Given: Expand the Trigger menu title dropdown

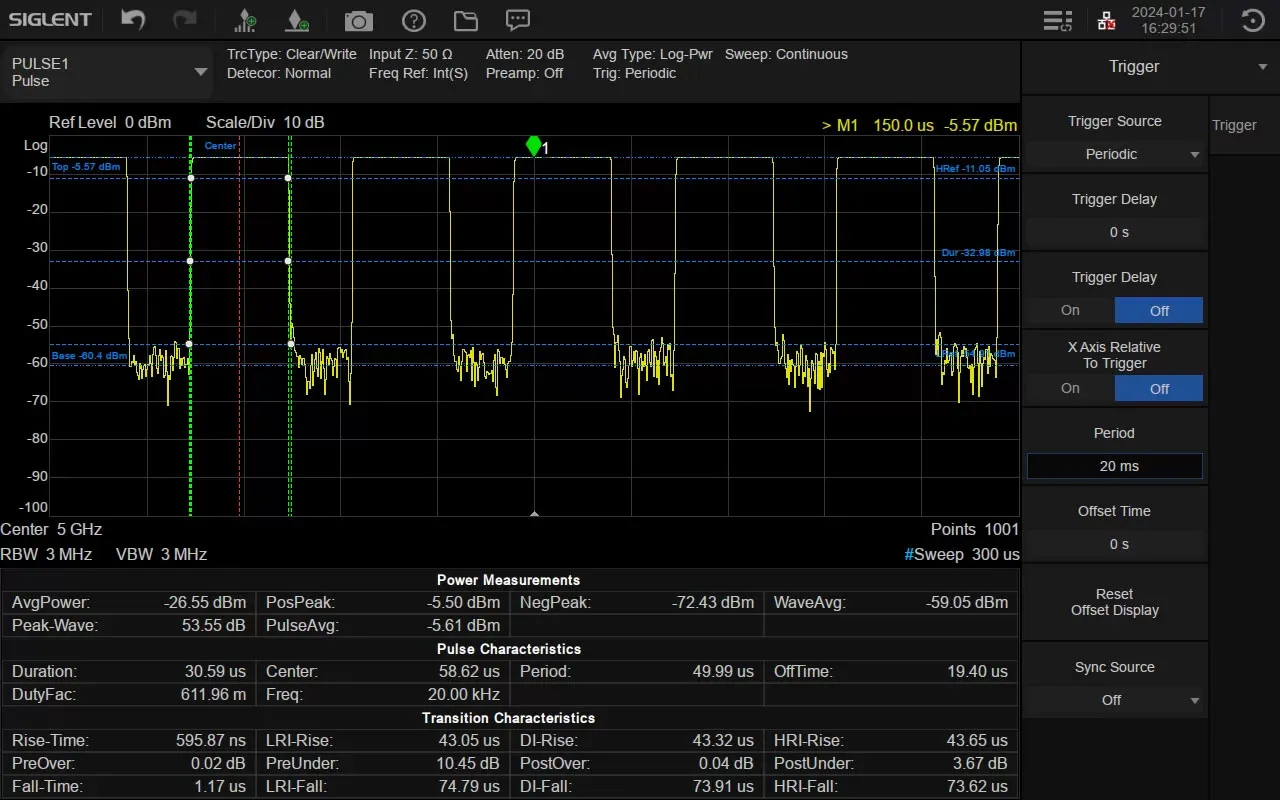Looking at the screenshot, I should 1262,67.
